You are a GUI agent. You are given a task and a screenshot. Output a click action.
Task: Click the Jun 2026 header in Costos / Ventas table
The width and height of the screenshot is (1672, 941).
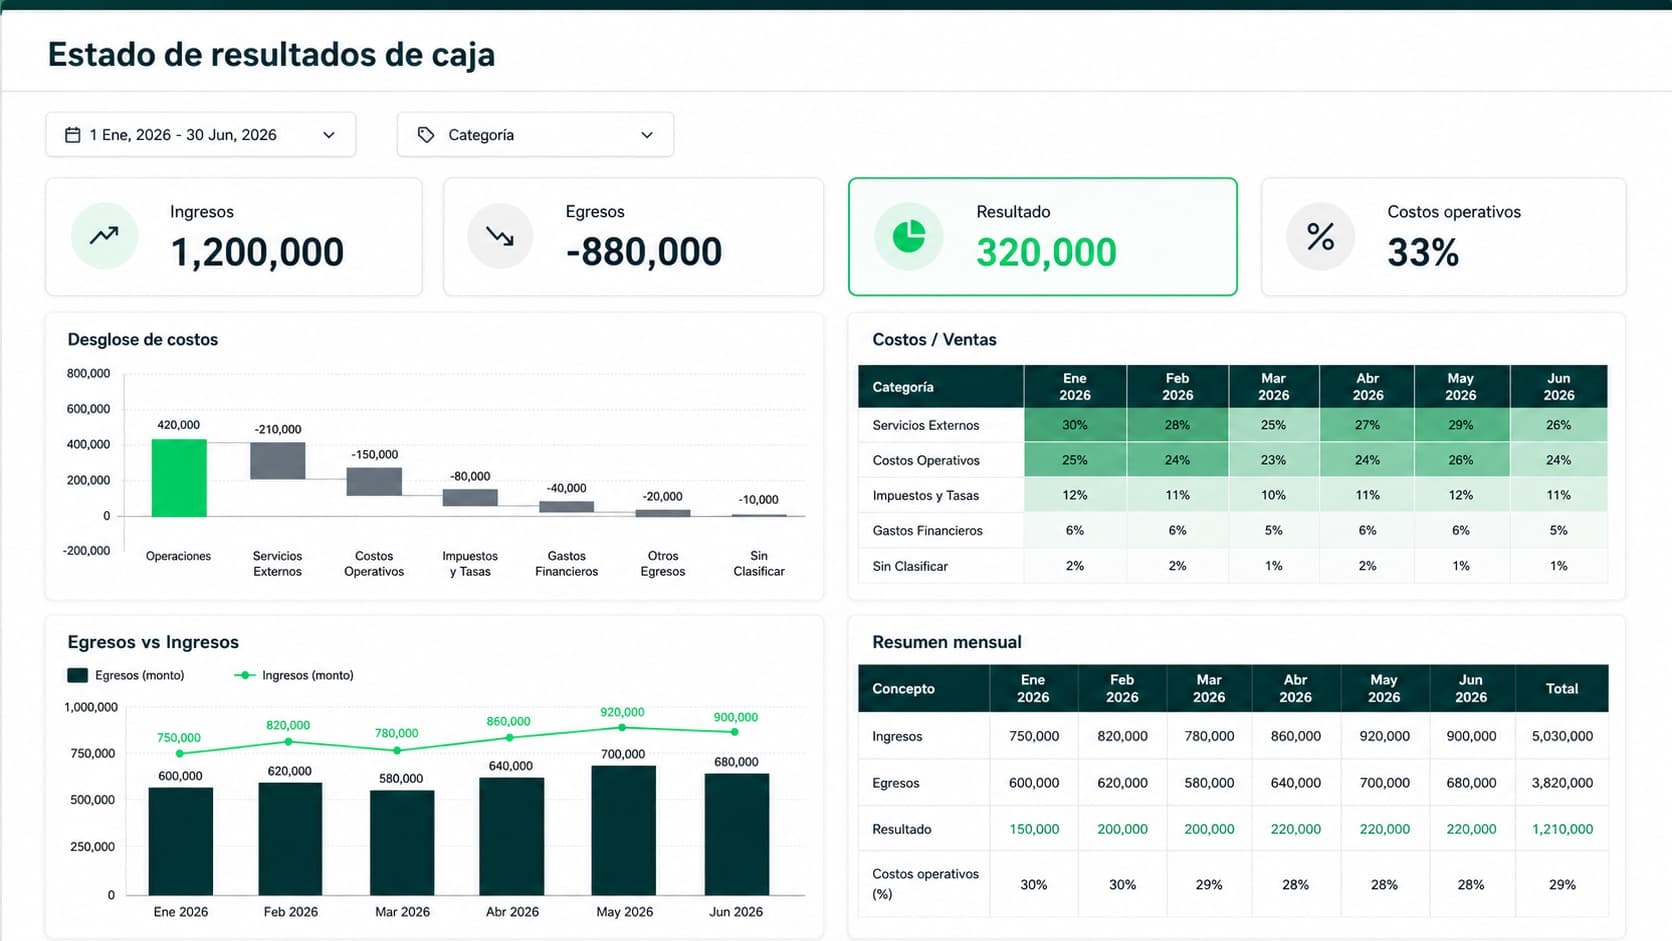point(1559,387)
